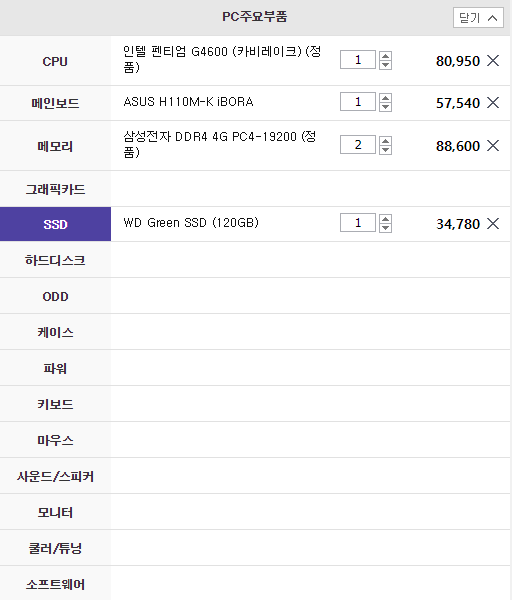This screenshot has height=600, width=512.
Task: Delete the WD Green SSD item
Action: tap(493, 223)
